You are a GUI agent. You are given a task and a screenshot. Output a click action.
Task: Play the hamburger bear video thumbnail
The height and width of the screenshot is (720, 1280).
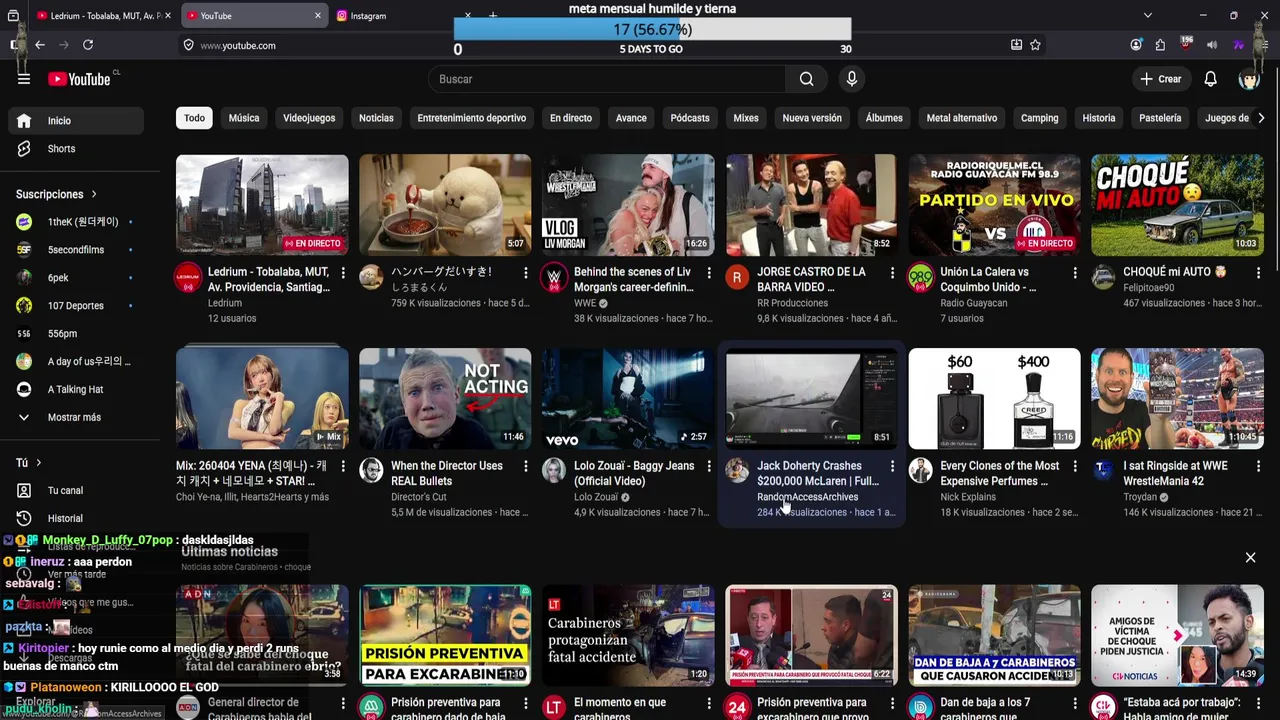click(445, 205)
